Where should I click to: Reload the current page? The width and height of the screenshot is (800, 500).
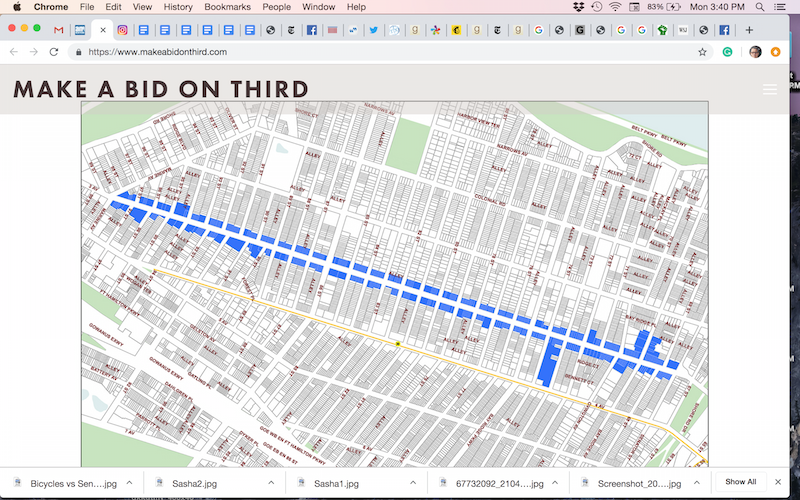54,52
